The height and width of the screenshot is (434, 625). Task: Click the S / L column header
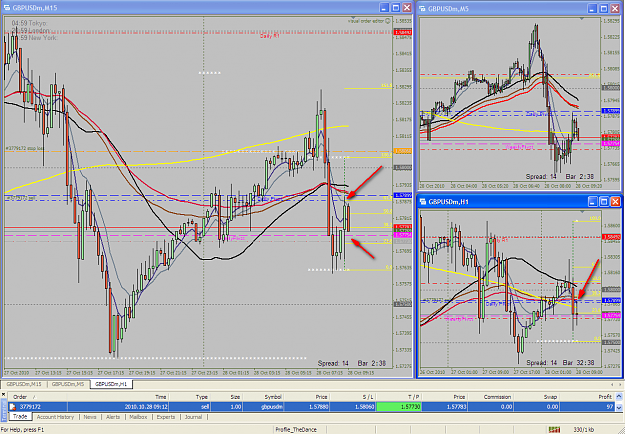(353, 397)
